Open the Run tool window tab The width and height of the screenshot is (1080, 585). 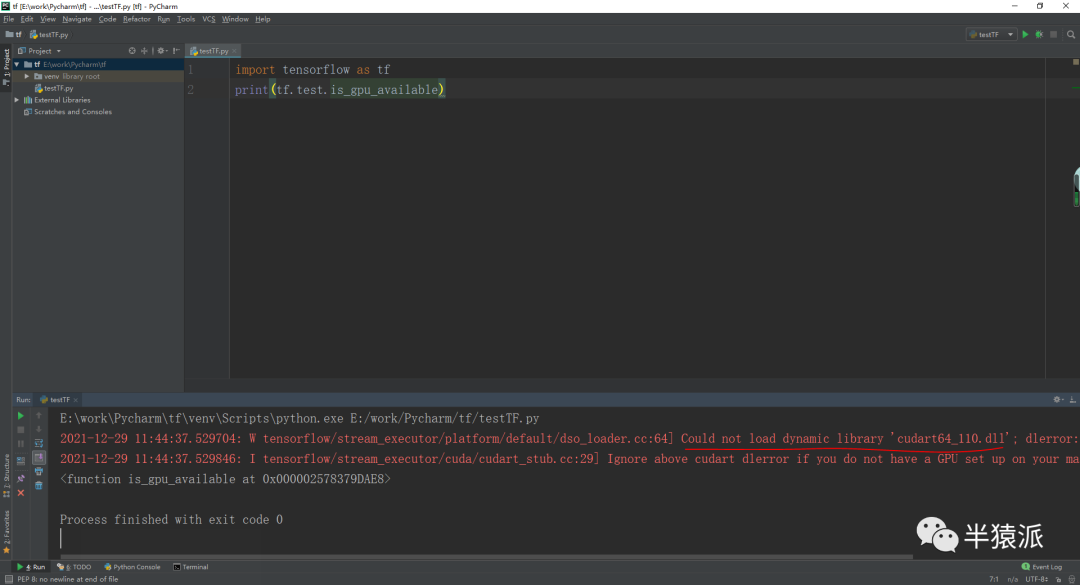(x=32, y=567)
